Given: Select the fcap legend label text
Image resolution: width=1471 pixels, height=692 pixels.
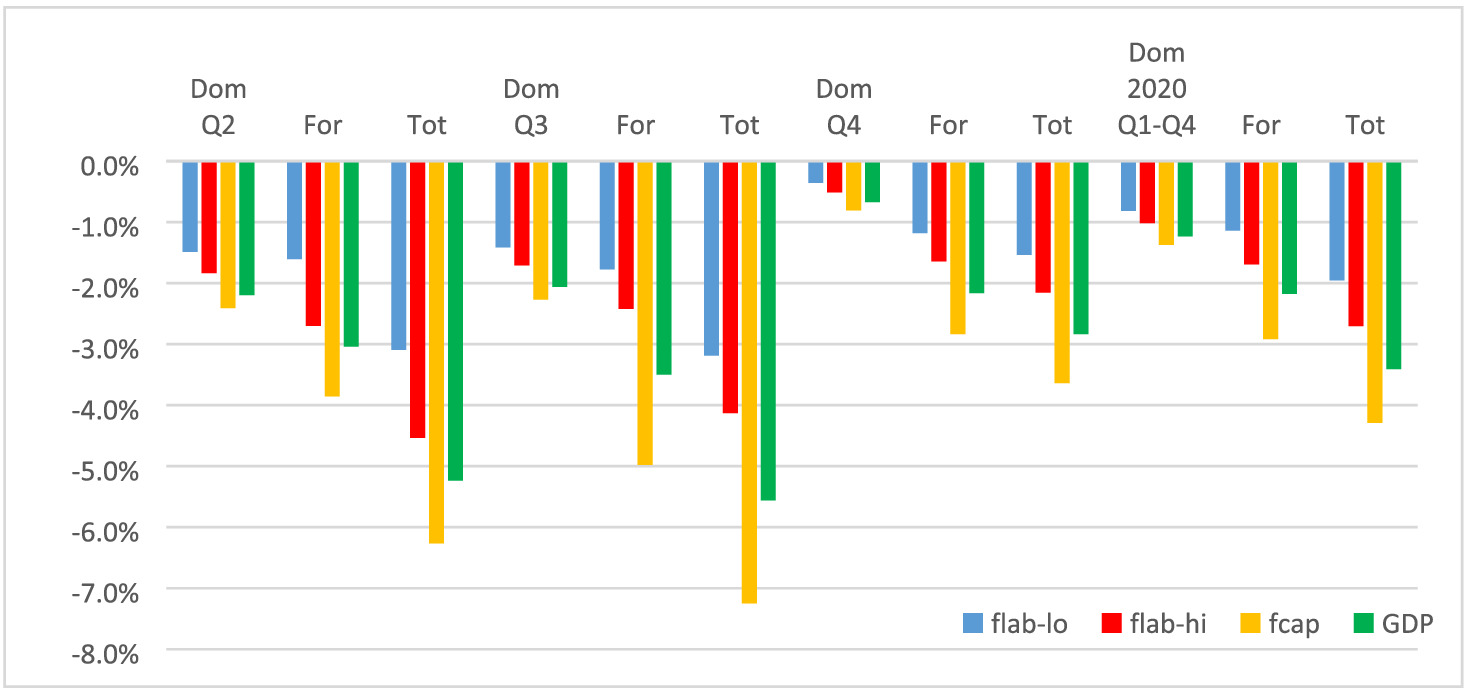Looking at the screenshot, I should (x=1293, y=625).
